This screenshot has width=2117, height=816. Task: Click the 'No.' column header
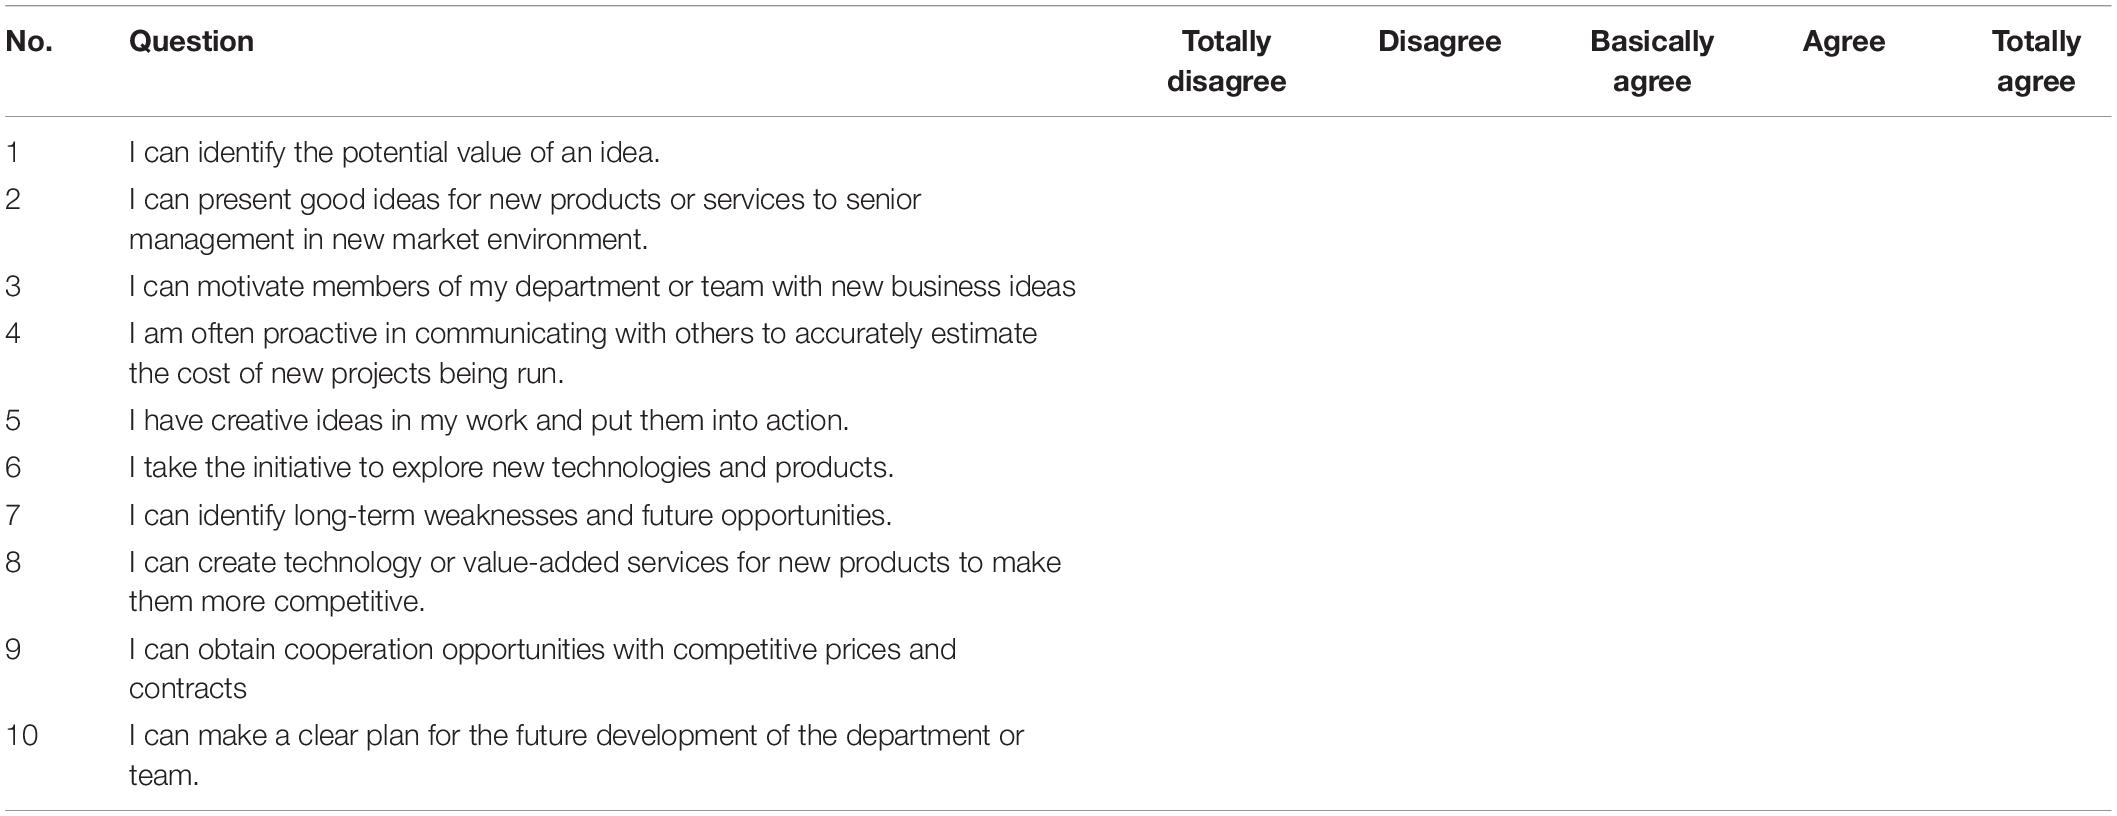(x=29, y=41)
